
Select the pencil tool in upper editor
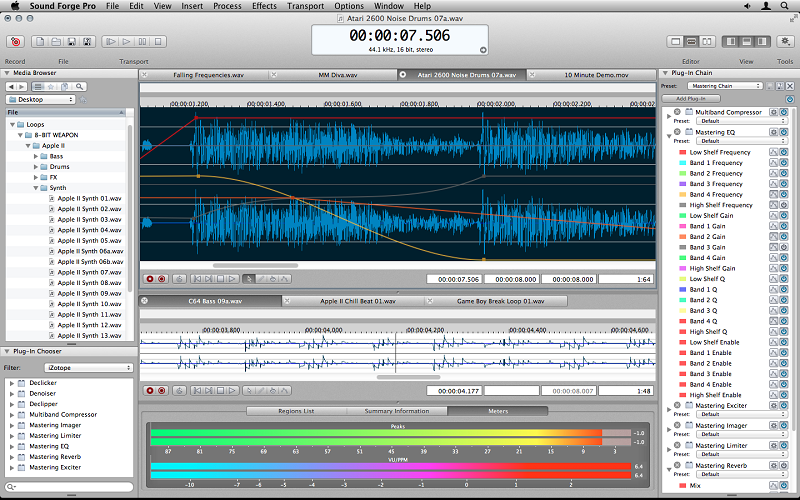click(x=261, y=279)
